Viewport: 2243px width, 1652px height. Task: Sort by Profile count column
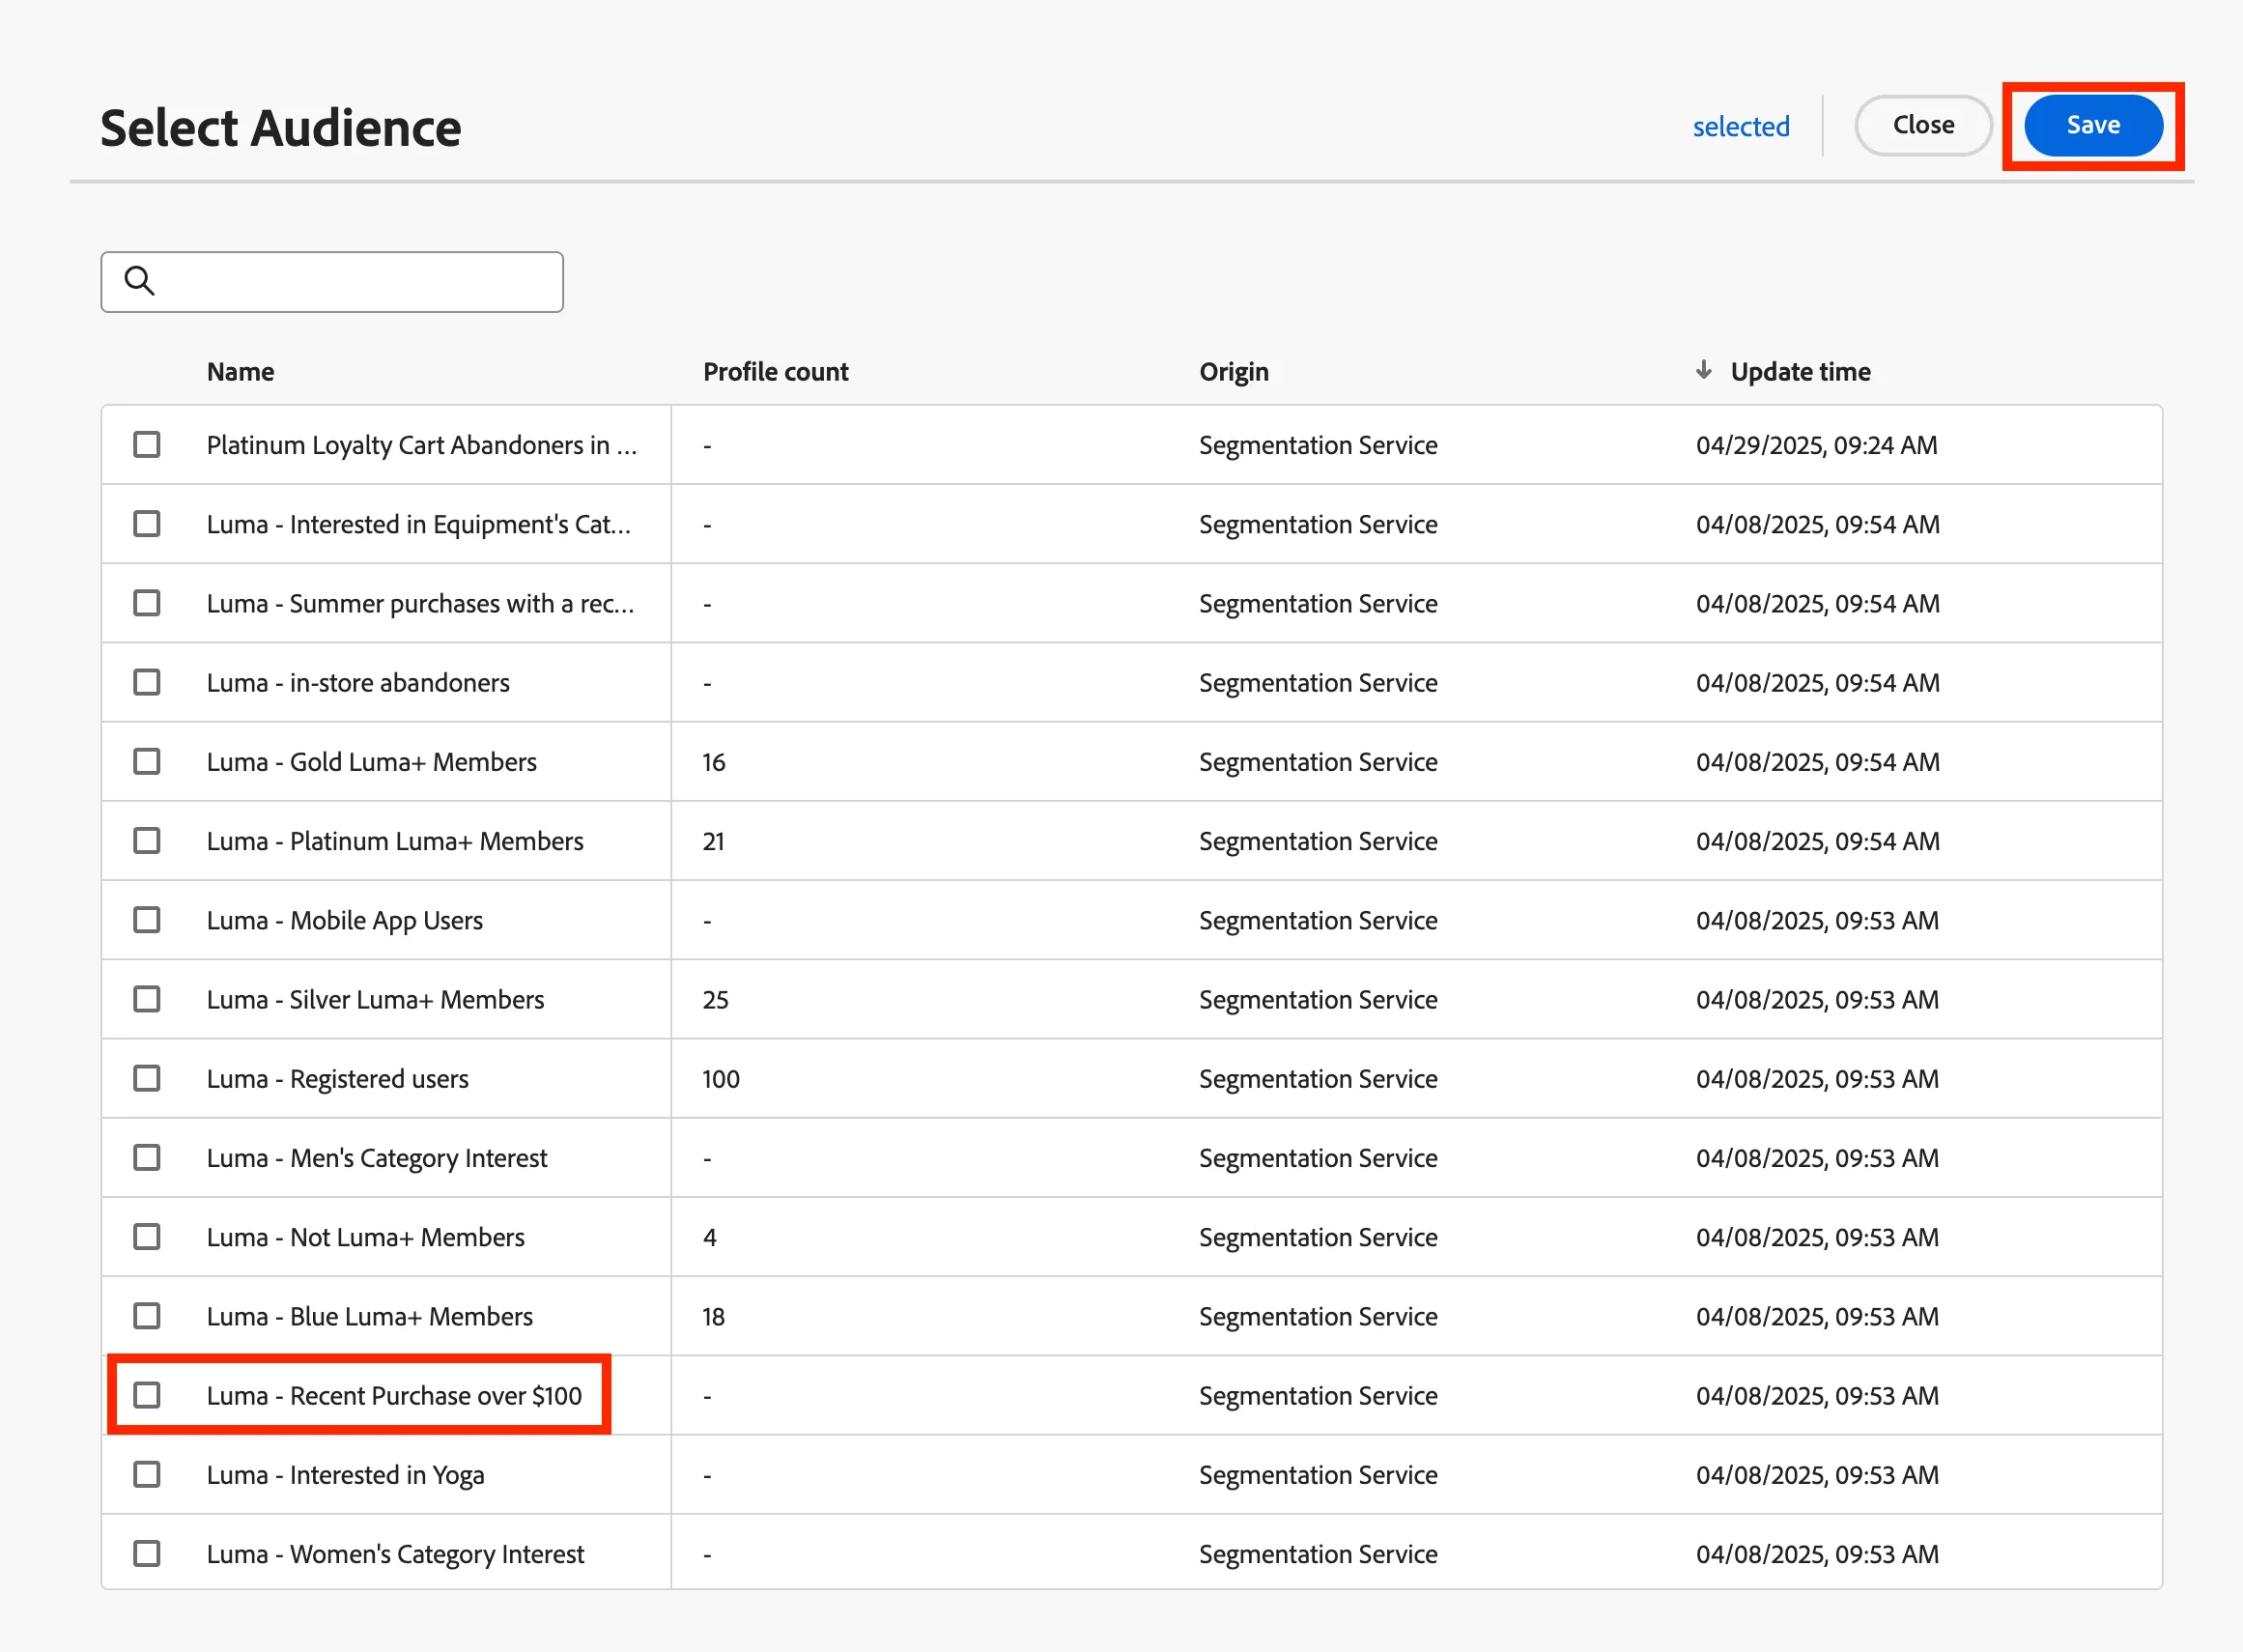775,372
